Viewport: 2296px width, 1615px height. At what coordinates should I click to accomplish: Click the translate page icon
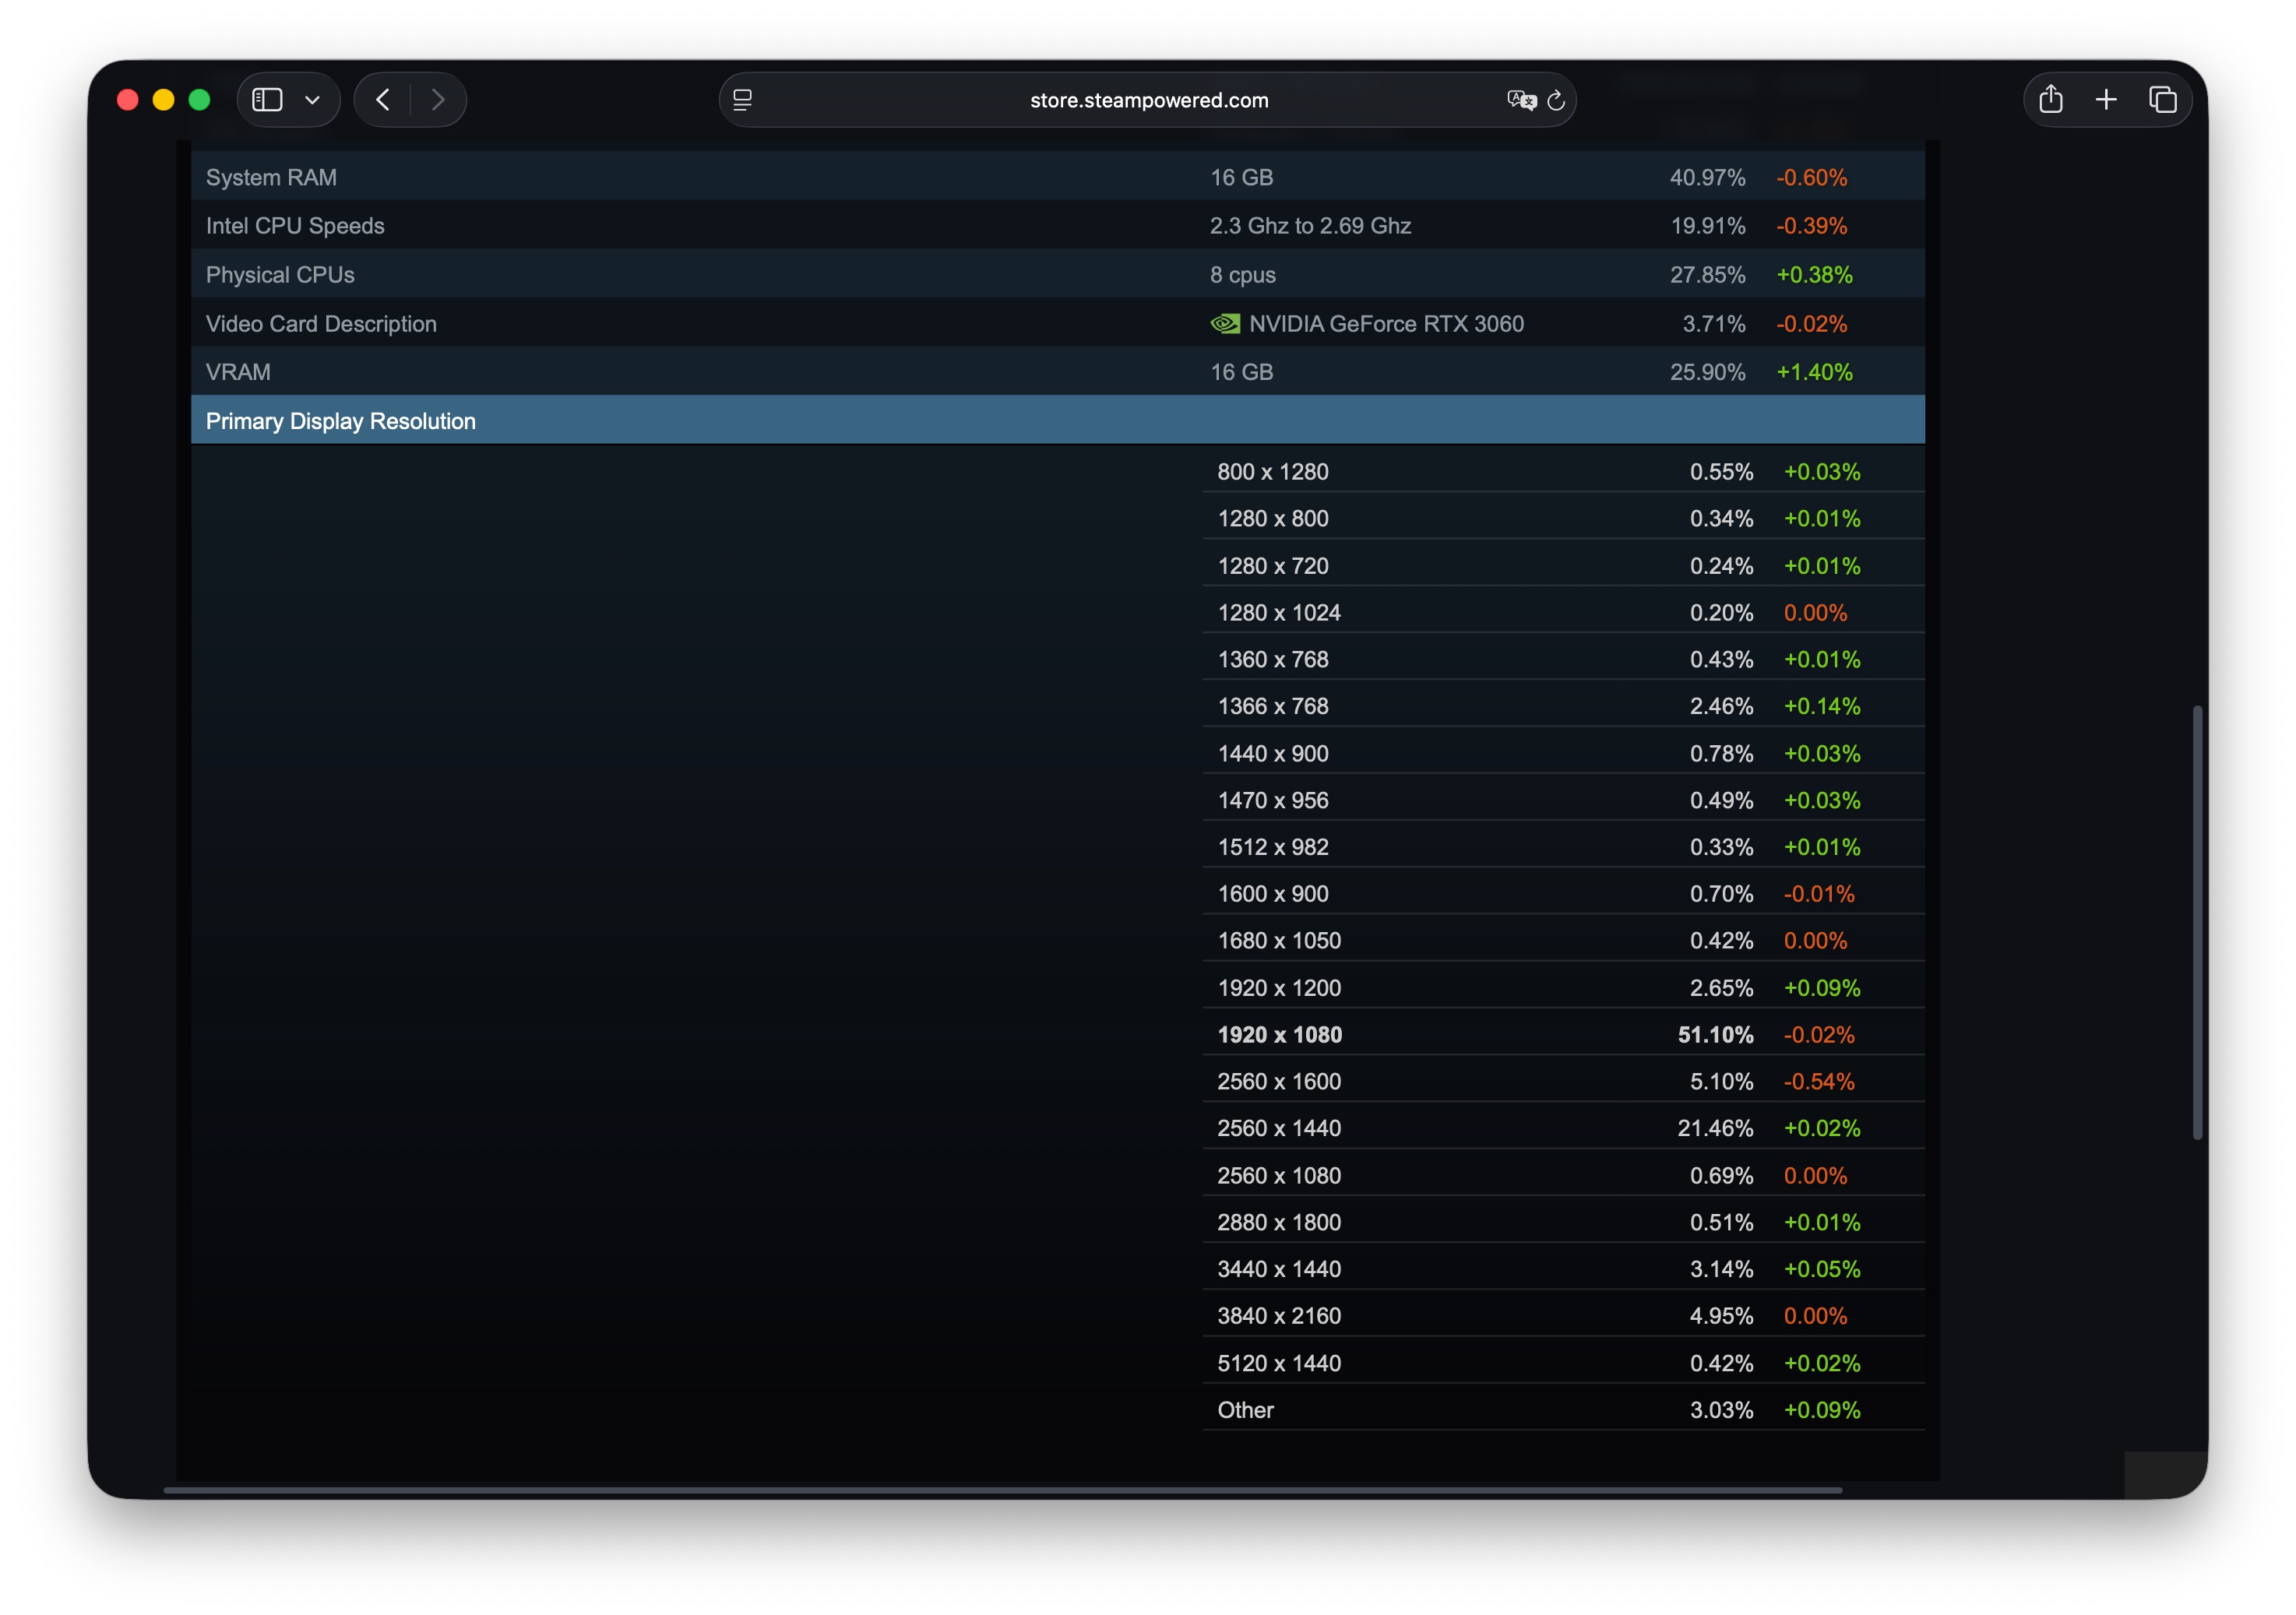point(1521,100)
